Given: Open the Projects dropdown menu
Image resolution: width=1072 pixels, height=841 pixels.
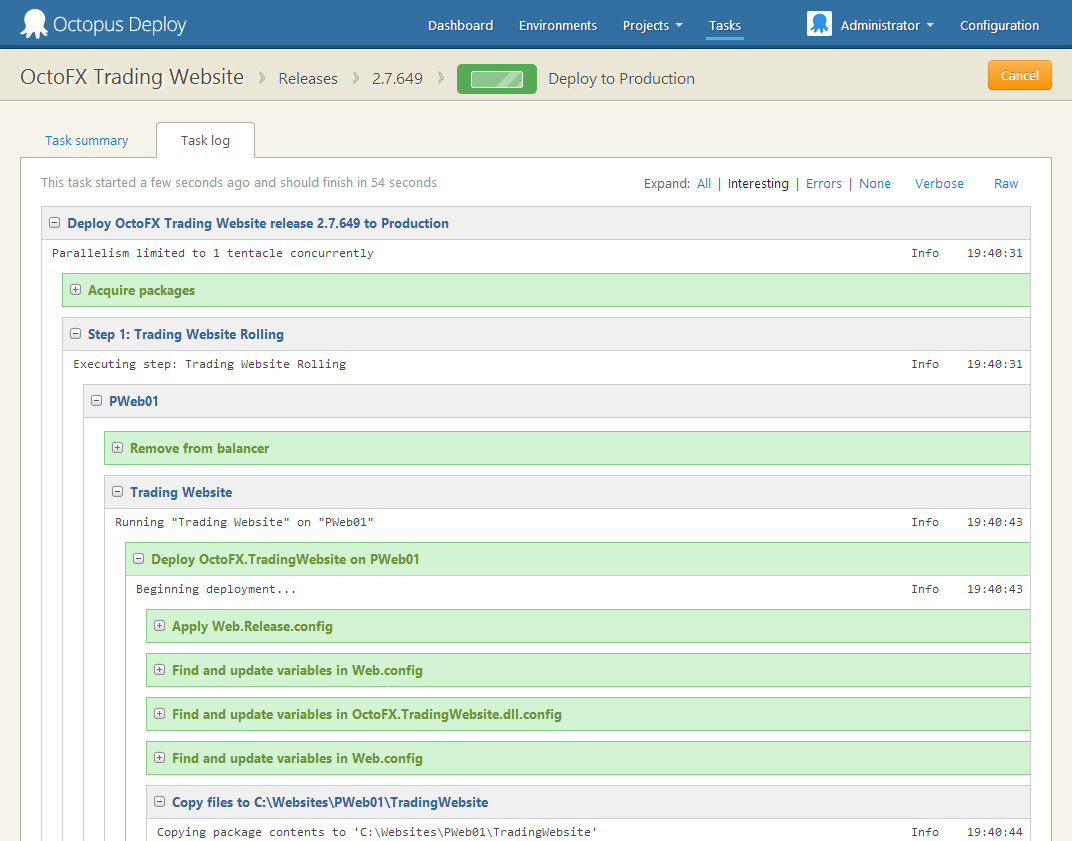Looking at the screenshot, I should pyautogui.click(x=652, y=26).
